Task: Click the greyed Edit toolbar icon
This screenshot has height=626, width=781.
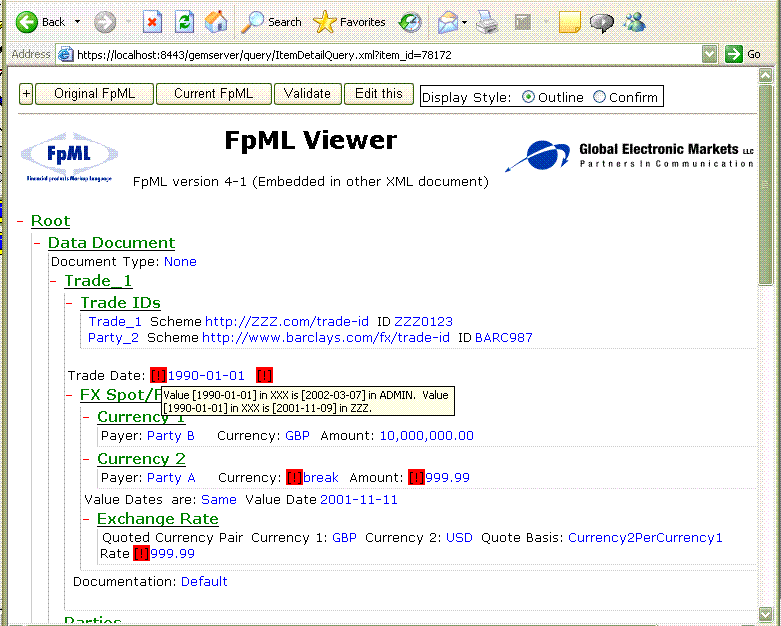Action: point(523,22)
